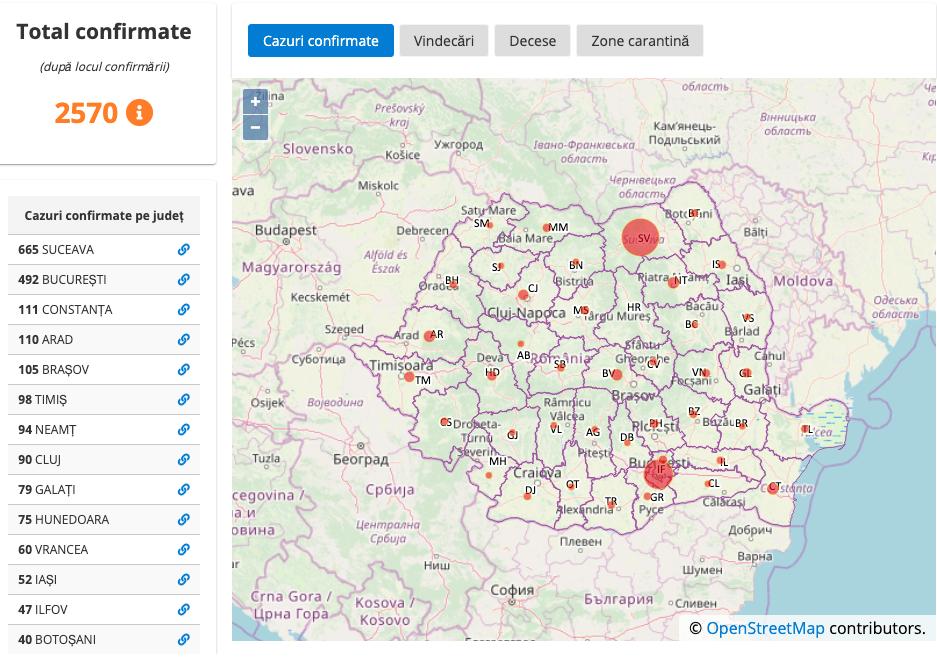Zoom out of the map
This screenshot has height=657, width=937.
pos(256,128)
